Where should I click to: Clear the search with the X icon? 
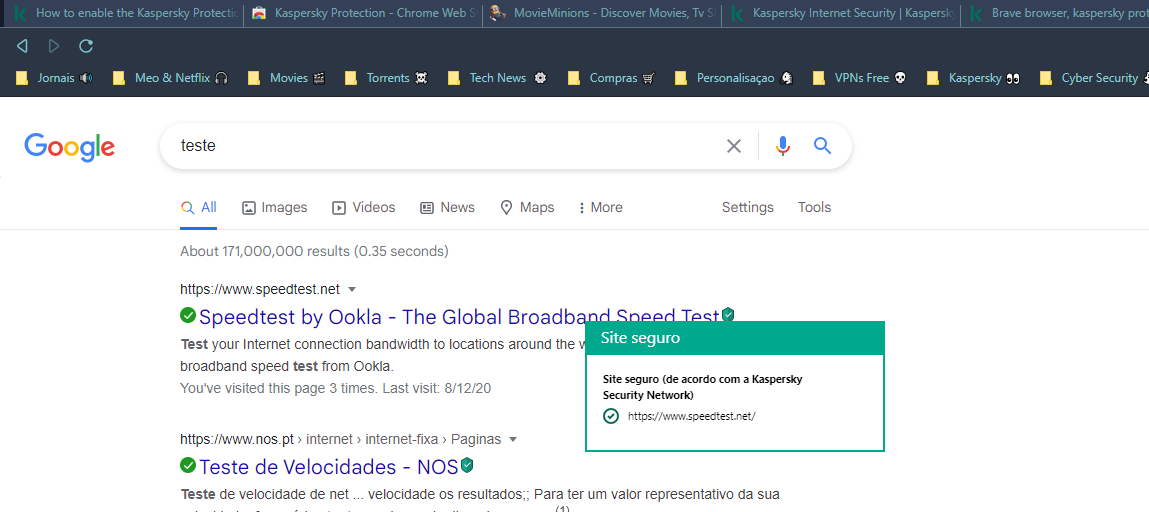734,146
